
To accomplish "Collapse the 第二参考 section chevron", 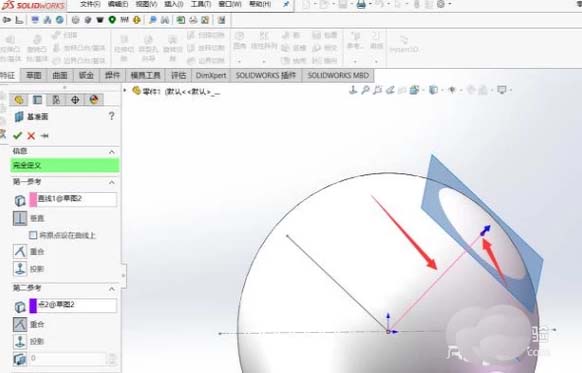I will 111,289.
